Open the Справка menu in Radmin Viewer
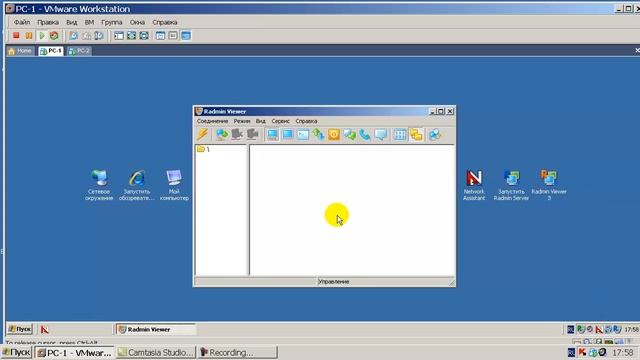Screen dimensions: 640x360 coord(306,121)
